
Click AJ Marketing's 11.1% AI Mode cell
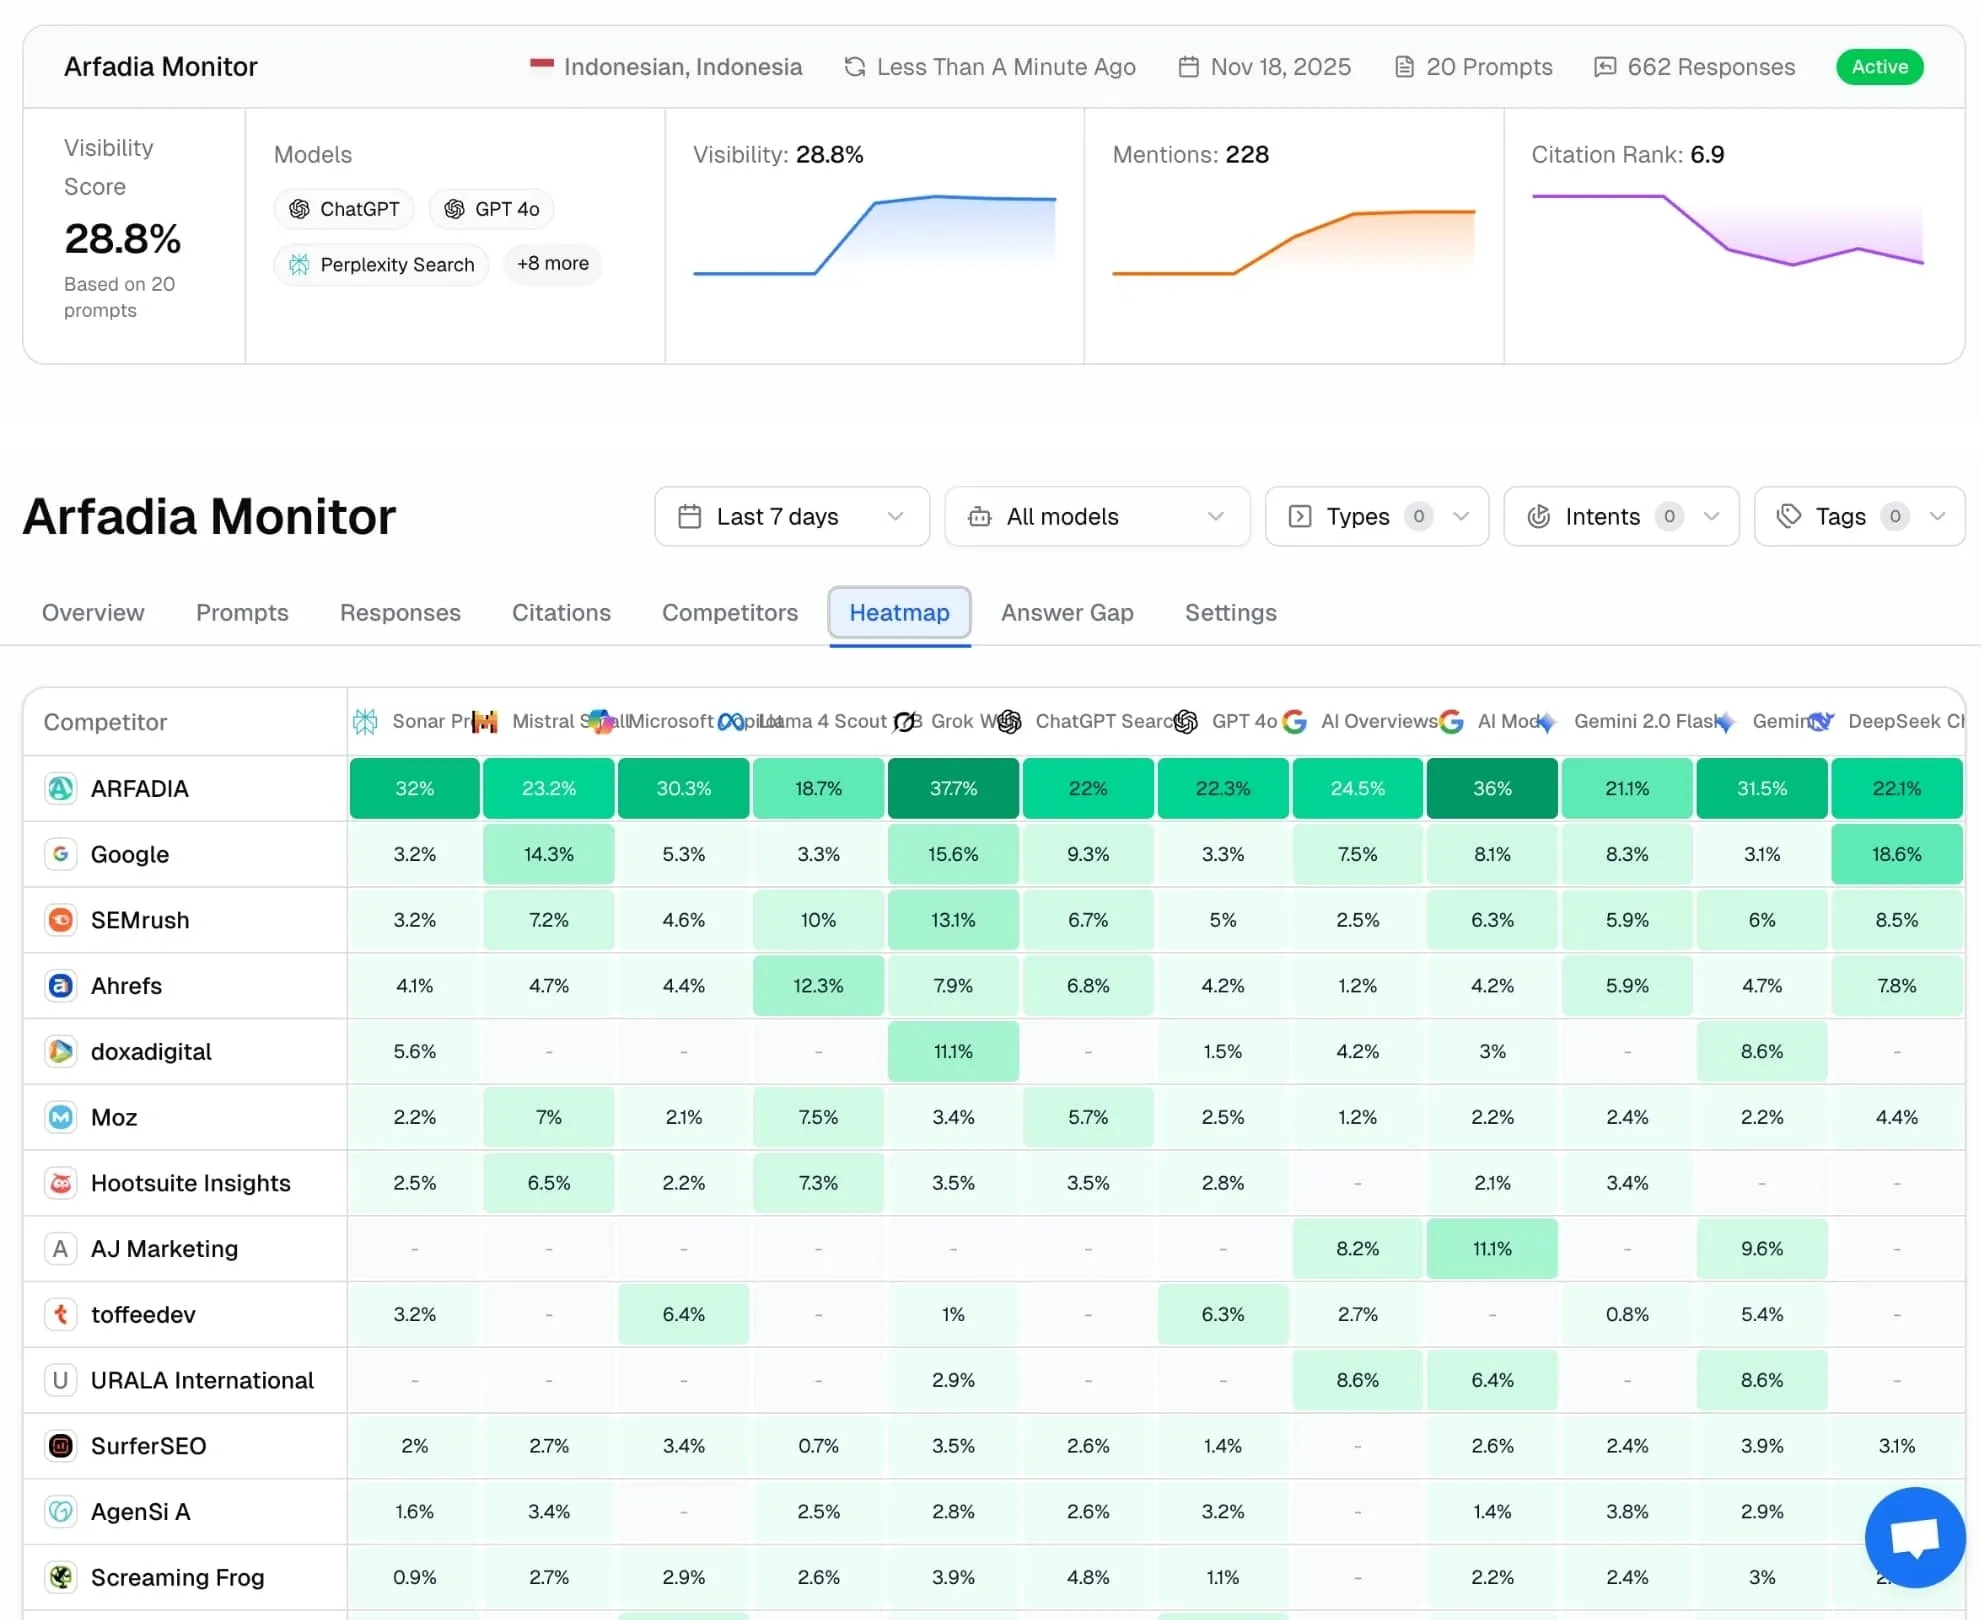click(1492, 1249)
